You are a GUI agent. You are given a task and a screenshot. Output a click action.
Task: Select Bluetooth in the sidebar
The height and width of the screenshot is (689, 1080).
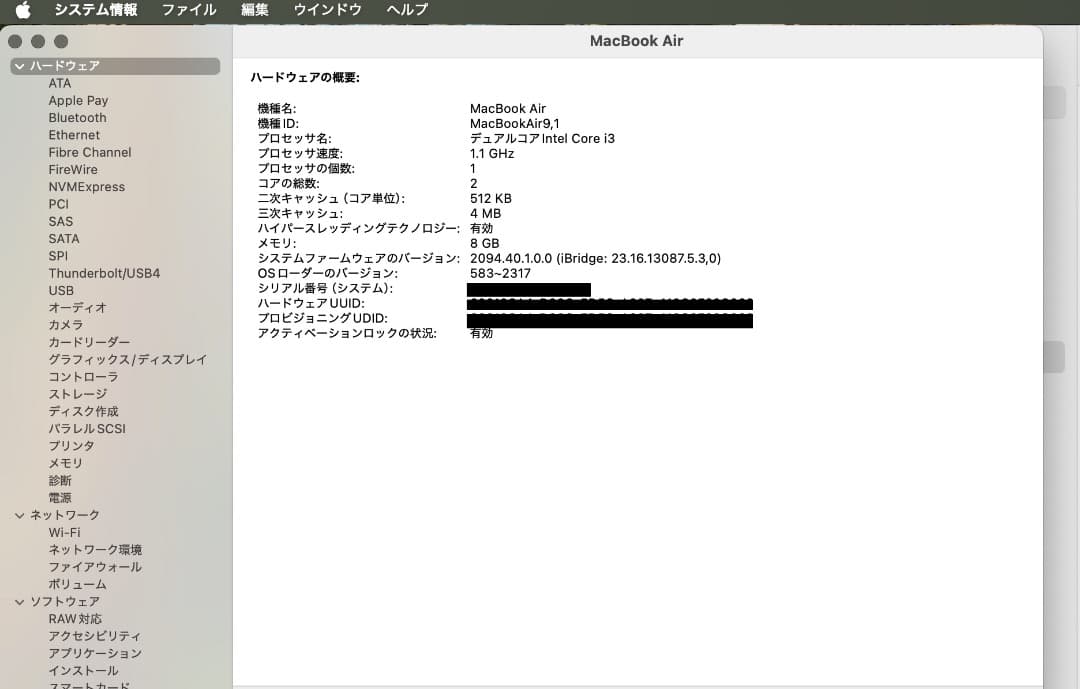[77, 117]
